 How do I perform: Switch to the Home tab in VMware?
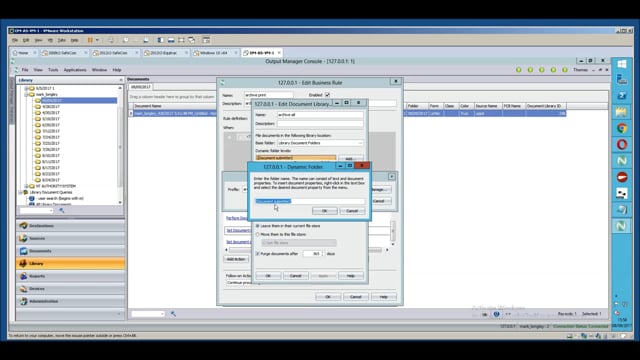23,53
